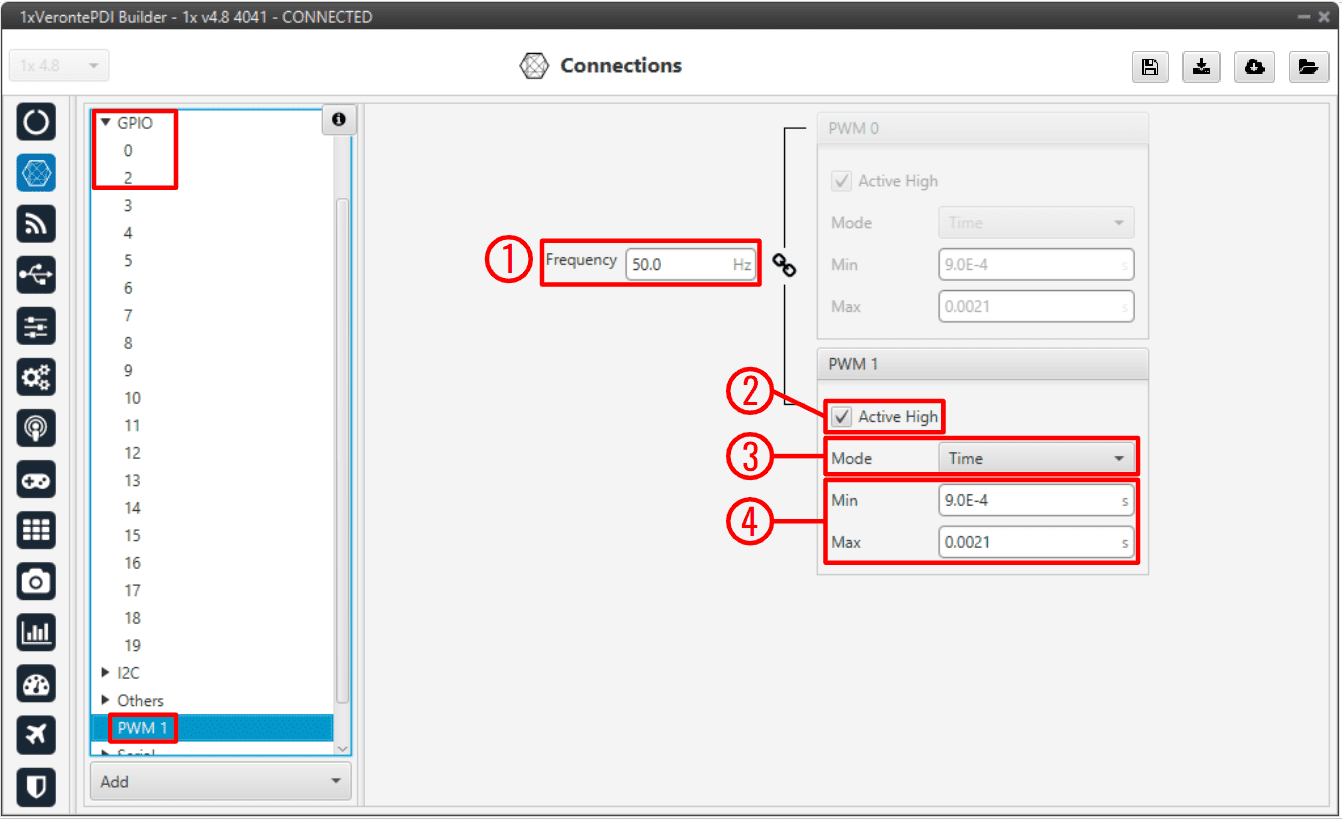Click the gears settings icon in sidebar
Image resolution: width=1342 pixels, height=819 pixels.
(x=36, y=377)
